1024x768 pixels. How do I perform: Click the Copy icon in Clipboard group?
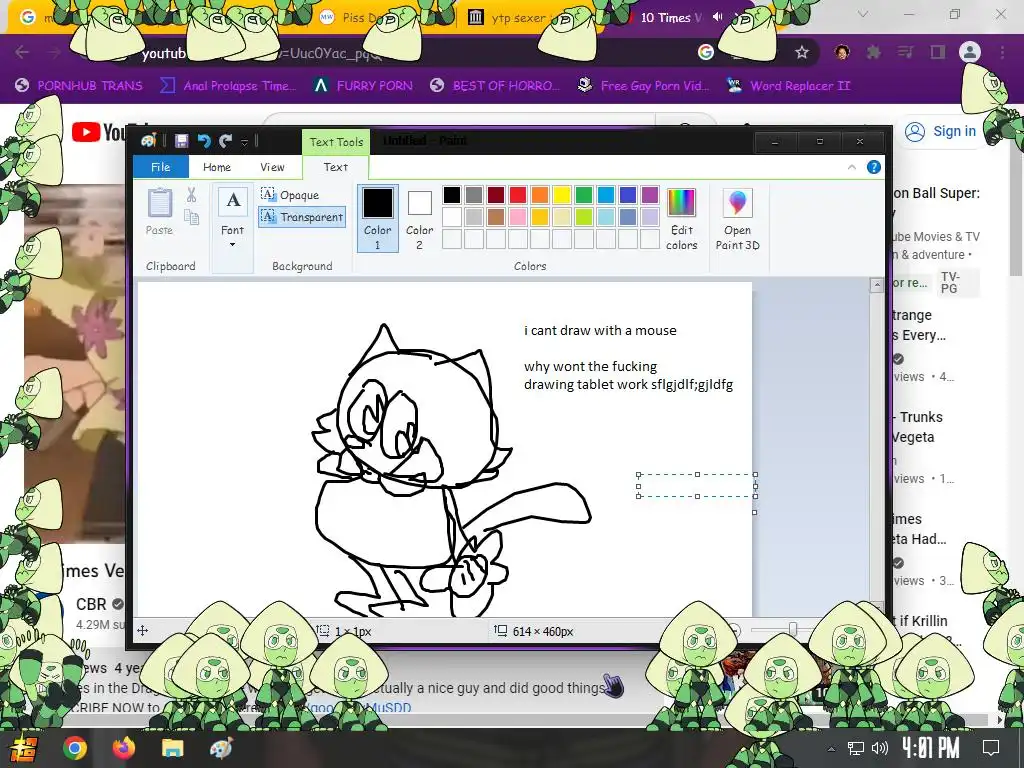tap(191, 217)
